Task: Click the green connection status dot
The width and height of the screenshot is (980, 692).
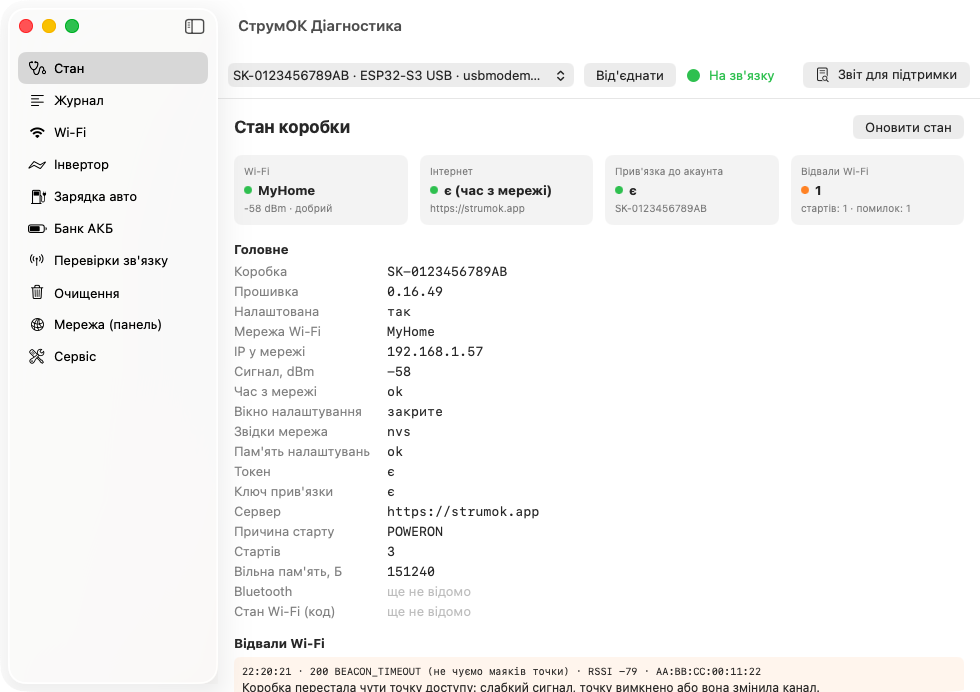Action: pyautogui.click(x=693, y=76)
